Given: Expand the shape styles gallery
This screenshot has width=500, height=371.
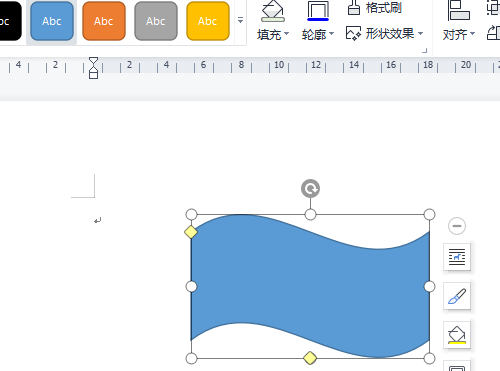Looking at the screenshot, I should 240,20.
